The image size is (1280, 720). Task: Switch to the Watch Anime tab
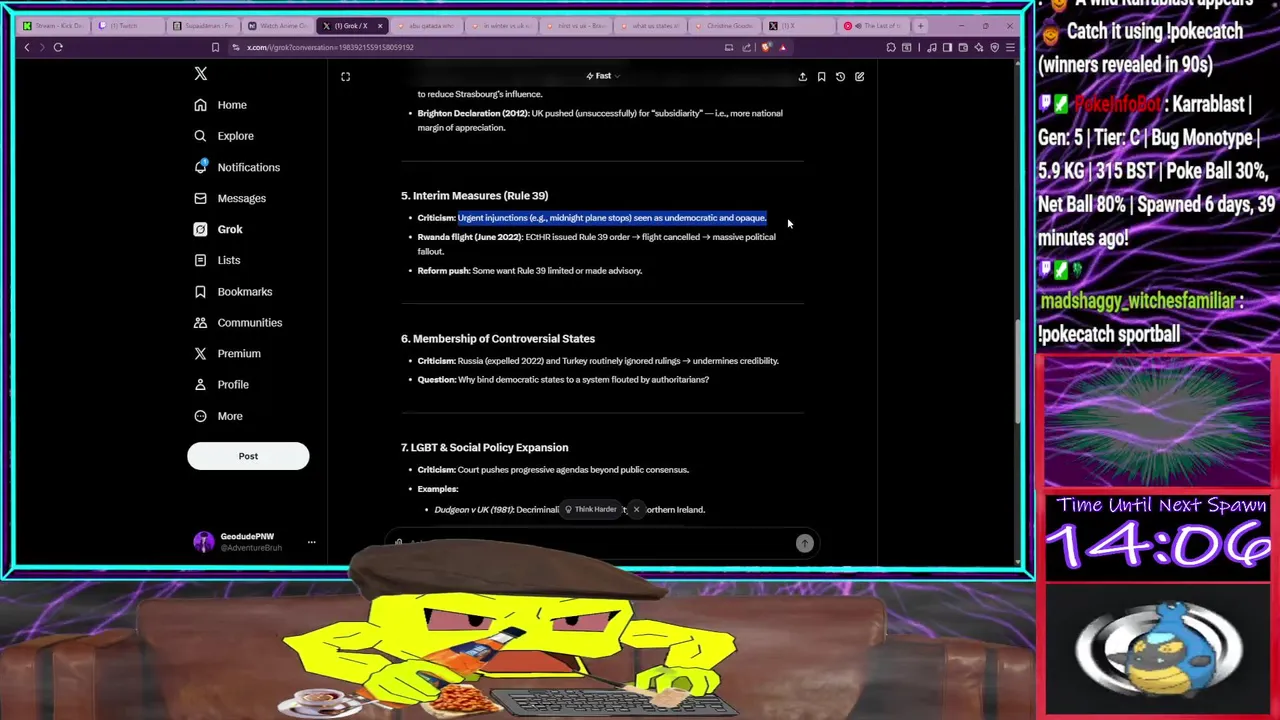[277, 26]
